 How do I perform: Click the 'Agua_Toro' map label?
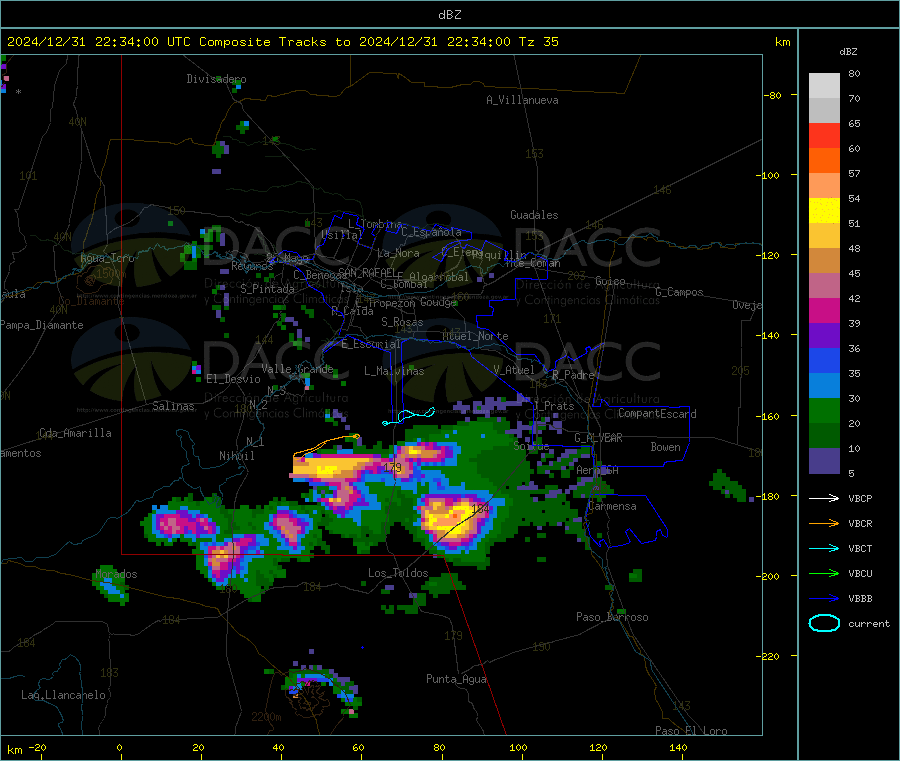[107, 258]
